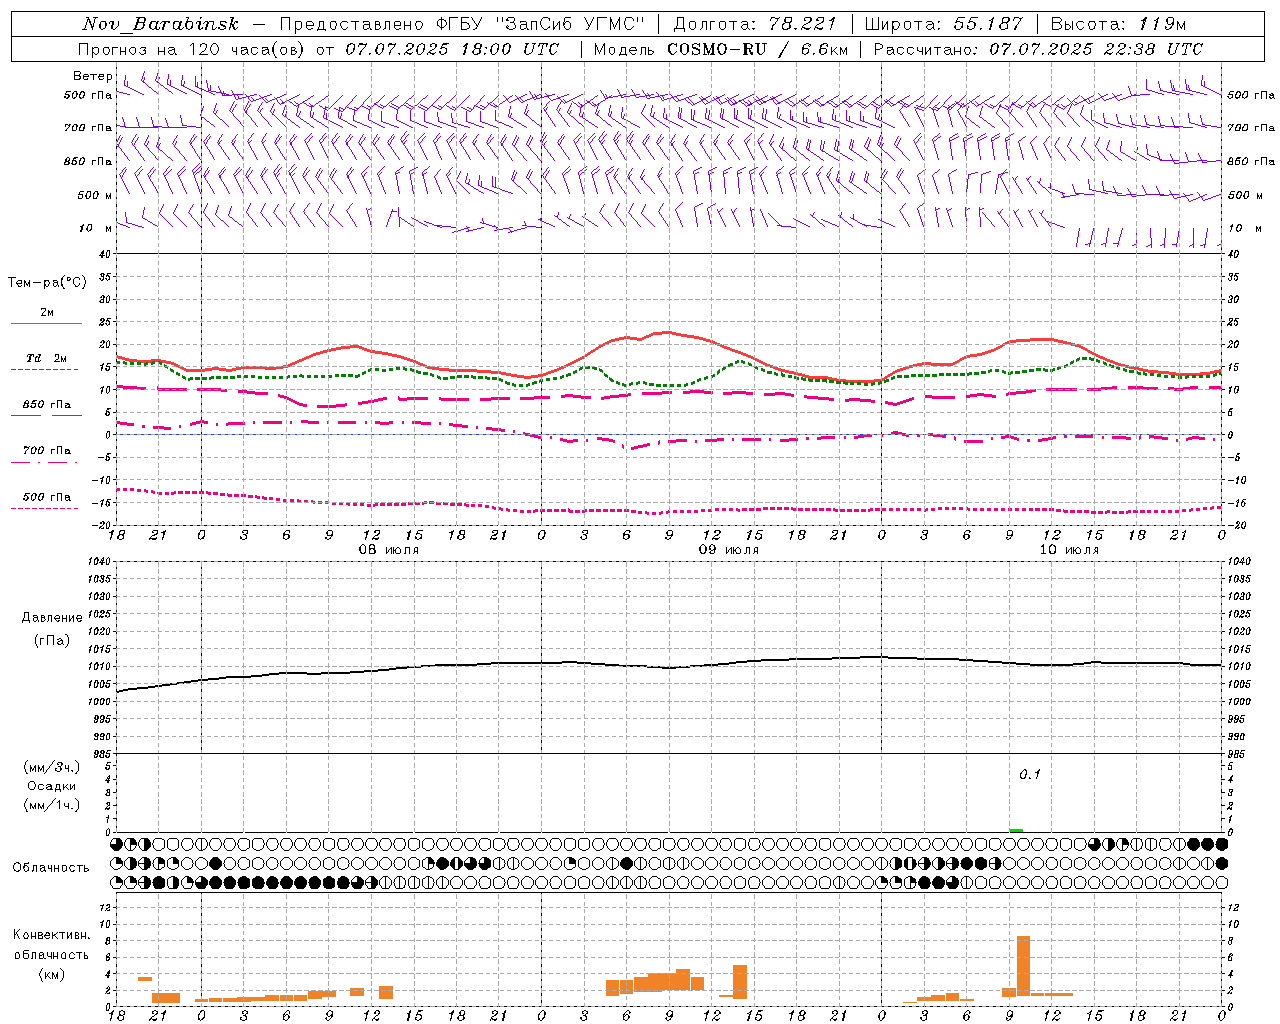This screenshot has height=1024, width=1280.
Task: Click the "Давление" pressure panel label
Action: pyautogui.click(x=52, y=618)
